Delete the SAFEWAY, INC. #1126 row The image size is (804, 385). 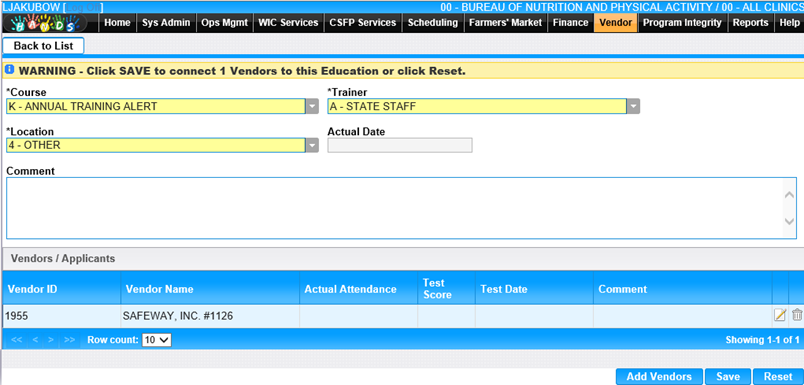[796, 315]
